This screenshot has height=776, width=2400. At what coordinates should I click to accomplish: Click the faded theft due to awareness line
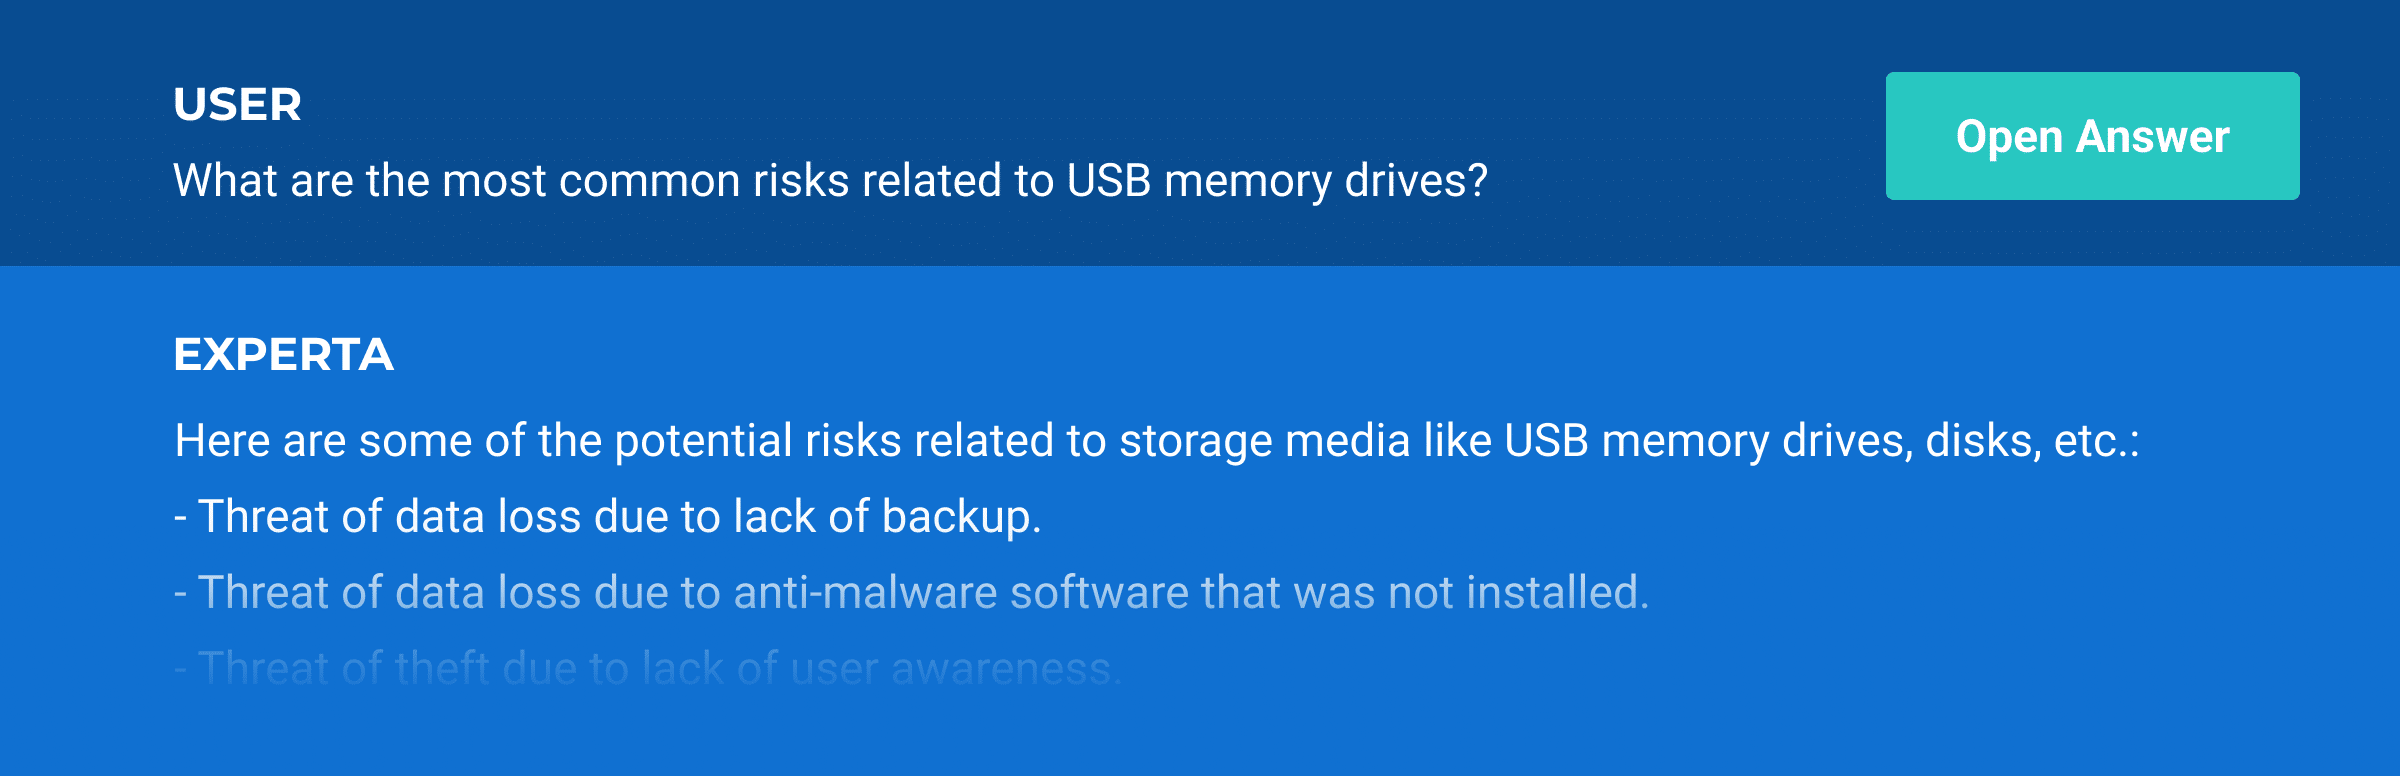(x=648, y=669)
